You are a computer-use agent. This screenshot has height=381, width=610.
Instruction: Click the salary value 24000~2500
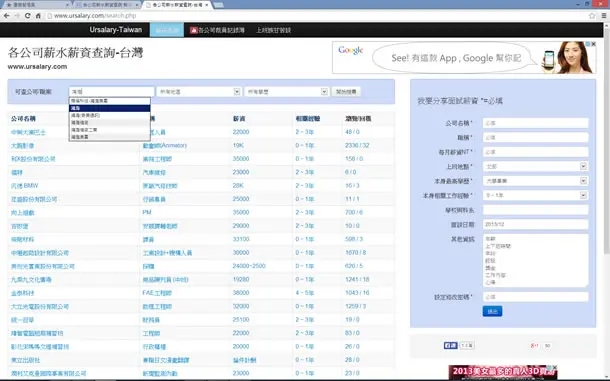(249, 266)
